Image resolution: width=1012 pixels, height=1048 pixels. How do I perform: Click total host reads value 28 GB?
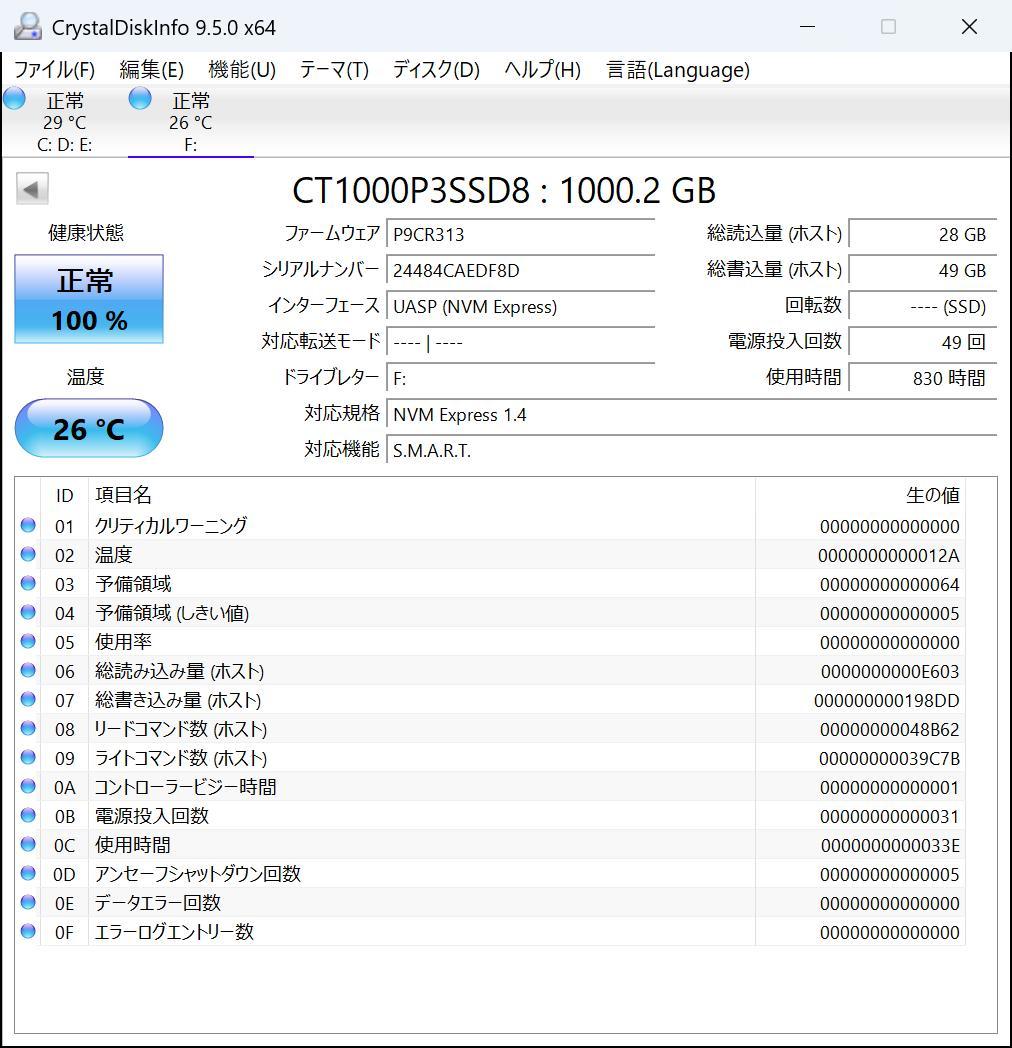click(x=922, y=235)
